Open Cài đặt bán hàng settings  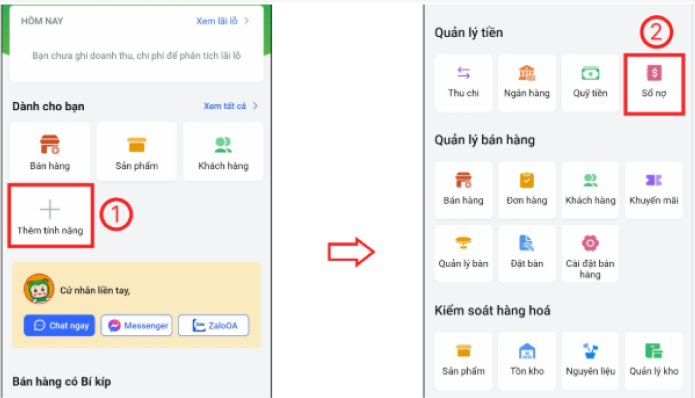coord(590,254)
